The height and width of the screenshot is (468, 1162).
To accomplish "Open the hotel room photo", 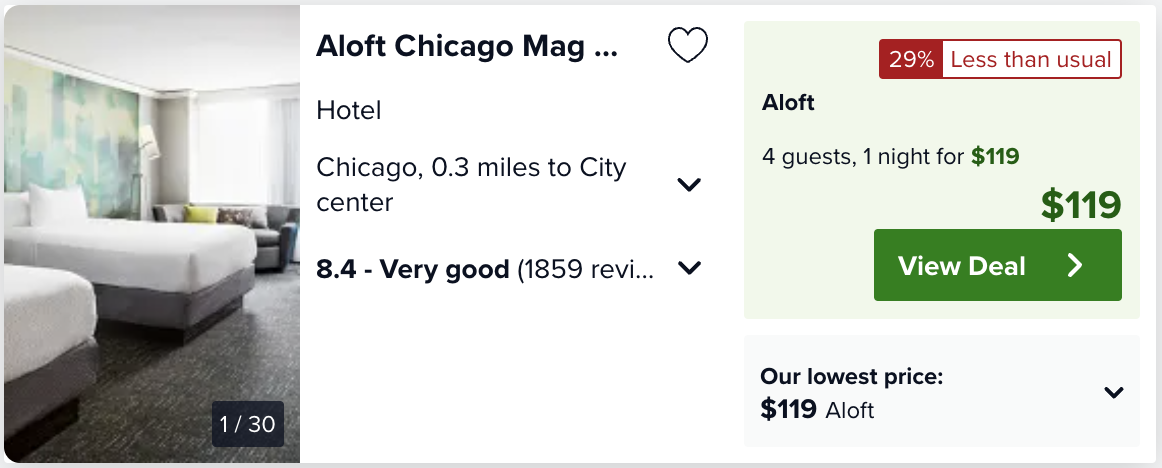I will 152,234.
